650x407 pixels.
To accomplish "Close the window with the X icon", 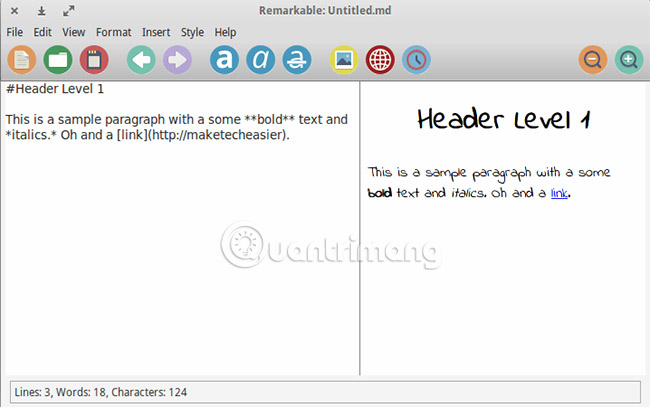I will pos(15,11).
